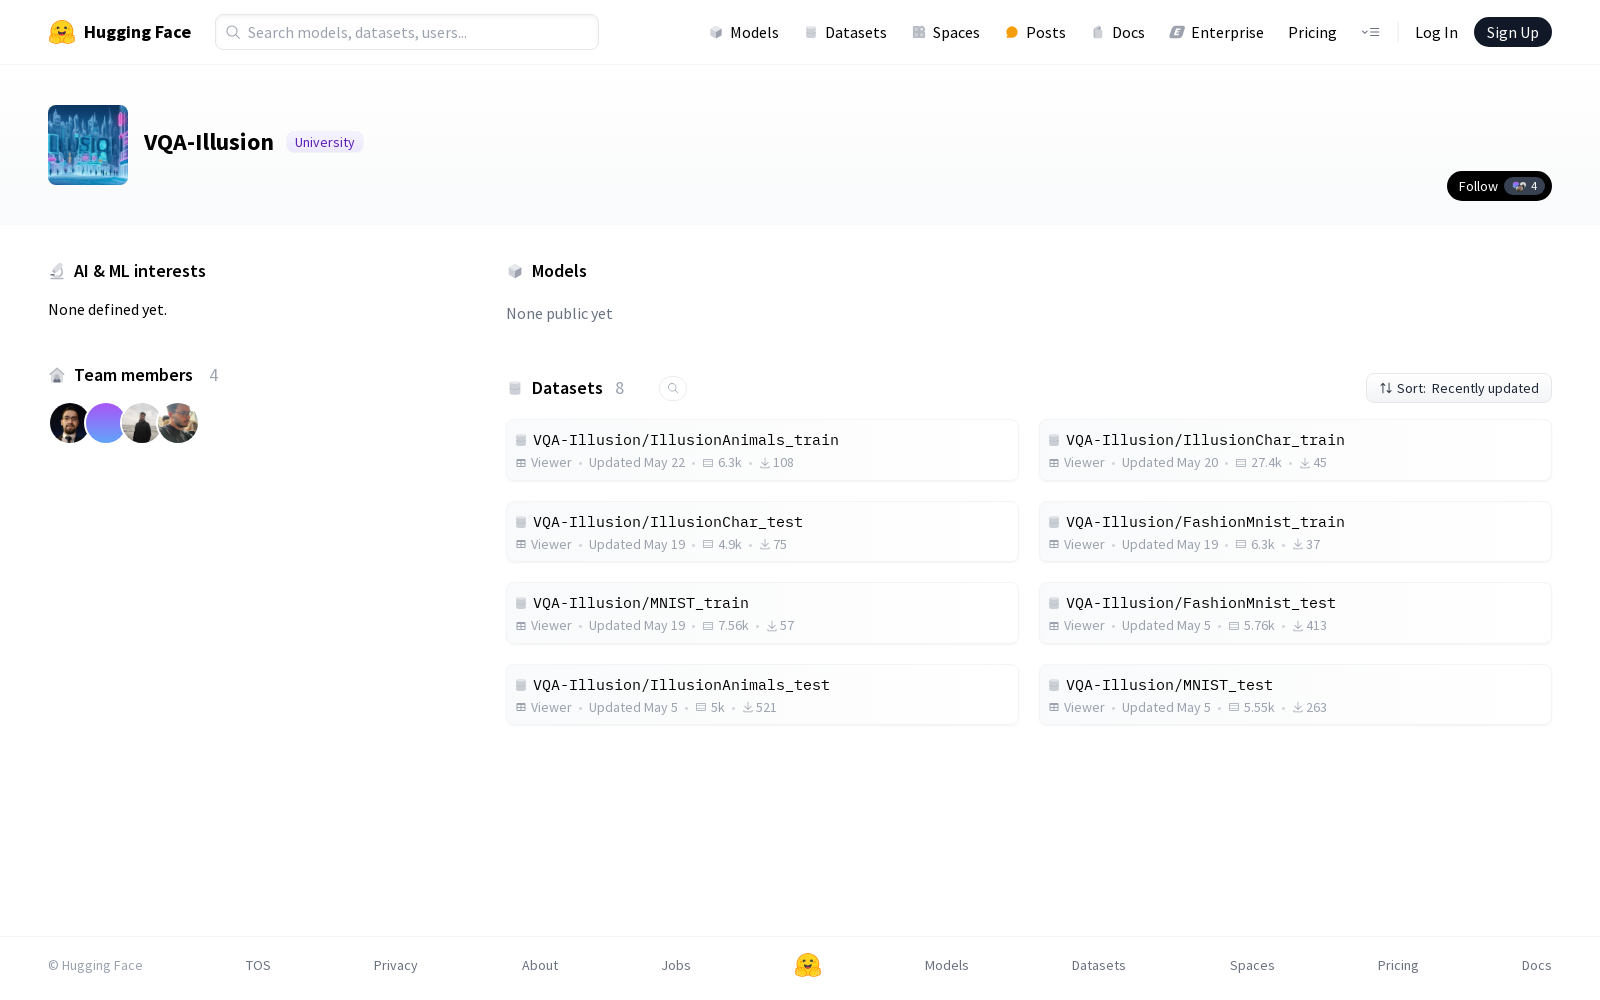This screenshot has height=1000, width=1600.
Task: Open the fourth team member avatar
Action: pyautogui.click(x=178, y=423)
